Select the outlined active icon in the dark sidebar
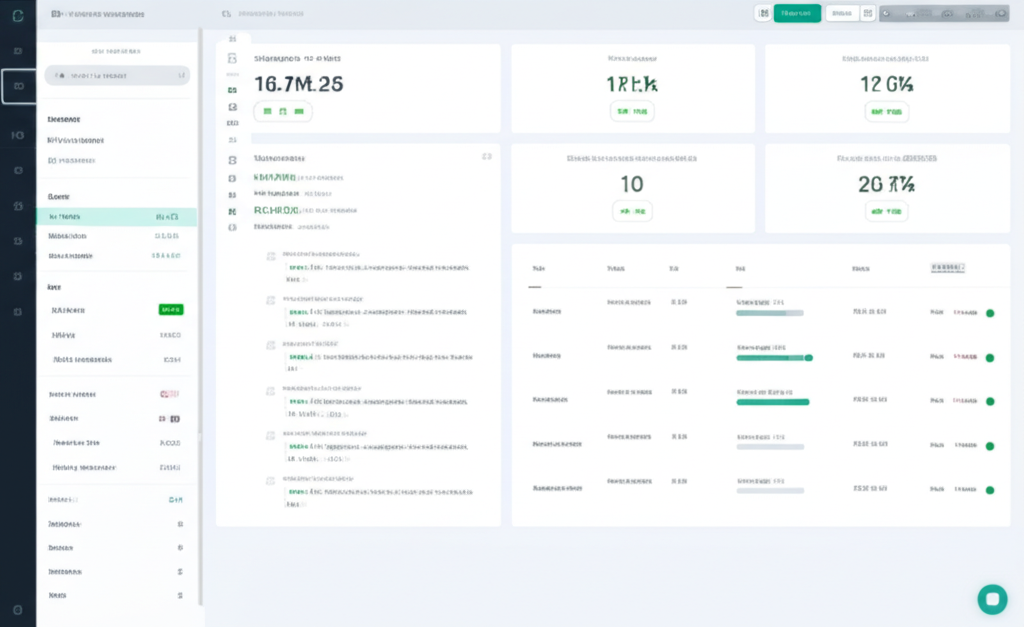This screenshot has height=627, width=1024. (x=18, y=87)
